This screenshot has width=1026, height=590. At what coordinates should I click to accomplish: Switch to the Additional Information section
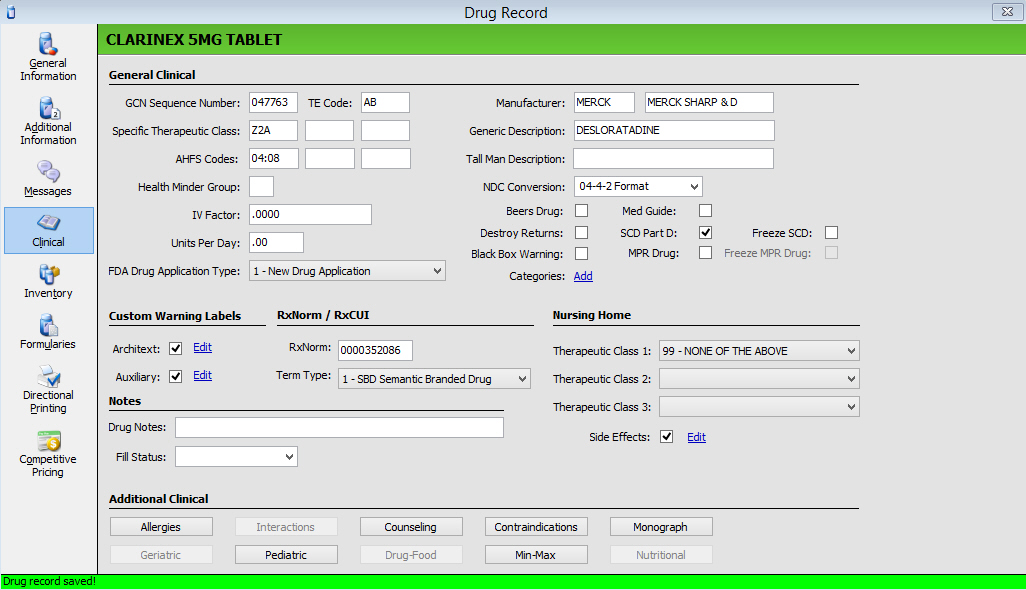[x=48, y=121]
